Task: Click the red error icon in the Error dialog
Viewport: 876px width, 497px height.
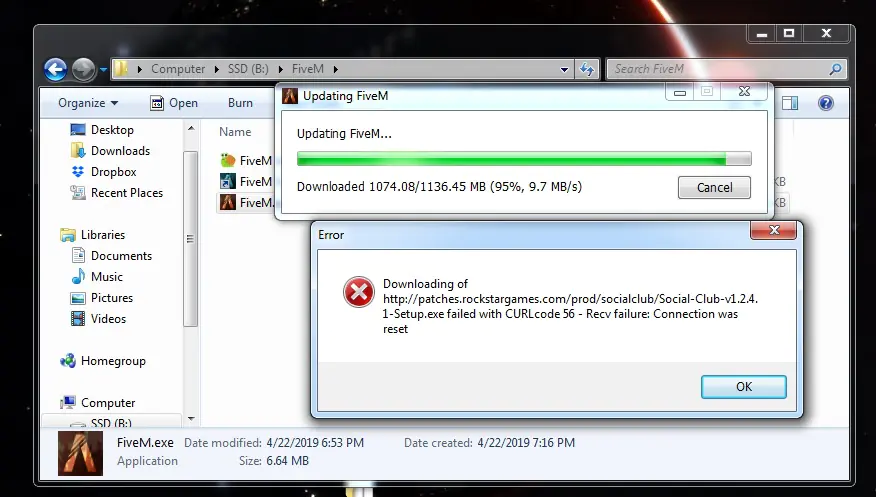Action: pos(359,292)
